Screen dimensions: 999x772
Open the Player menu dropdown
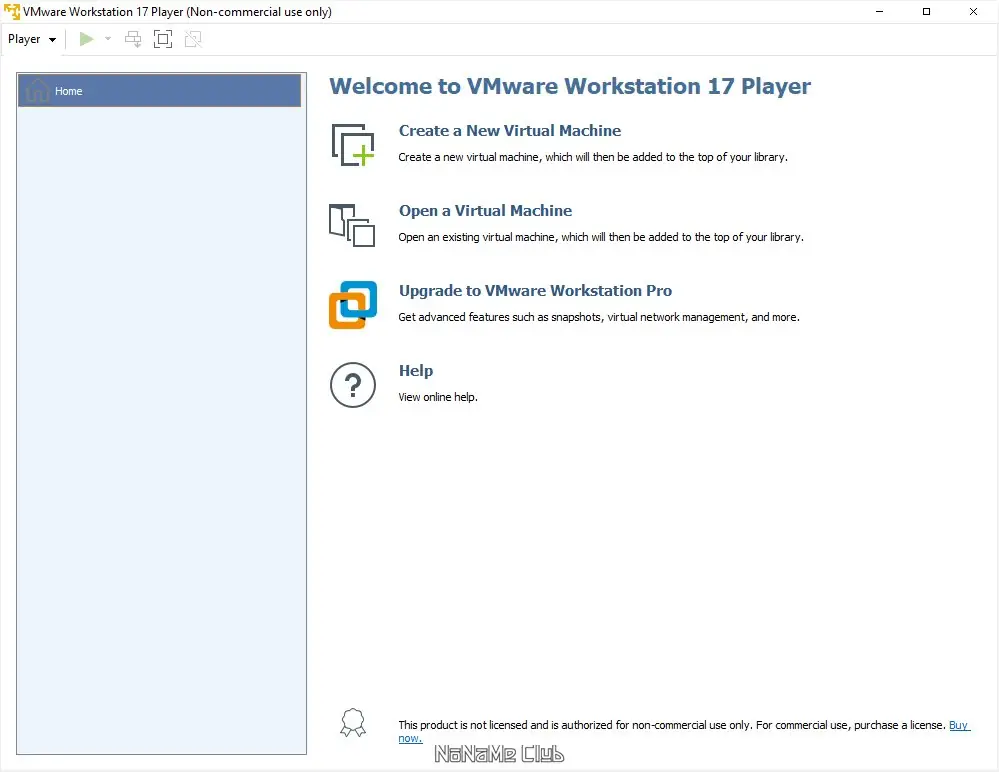pos(32,39)
